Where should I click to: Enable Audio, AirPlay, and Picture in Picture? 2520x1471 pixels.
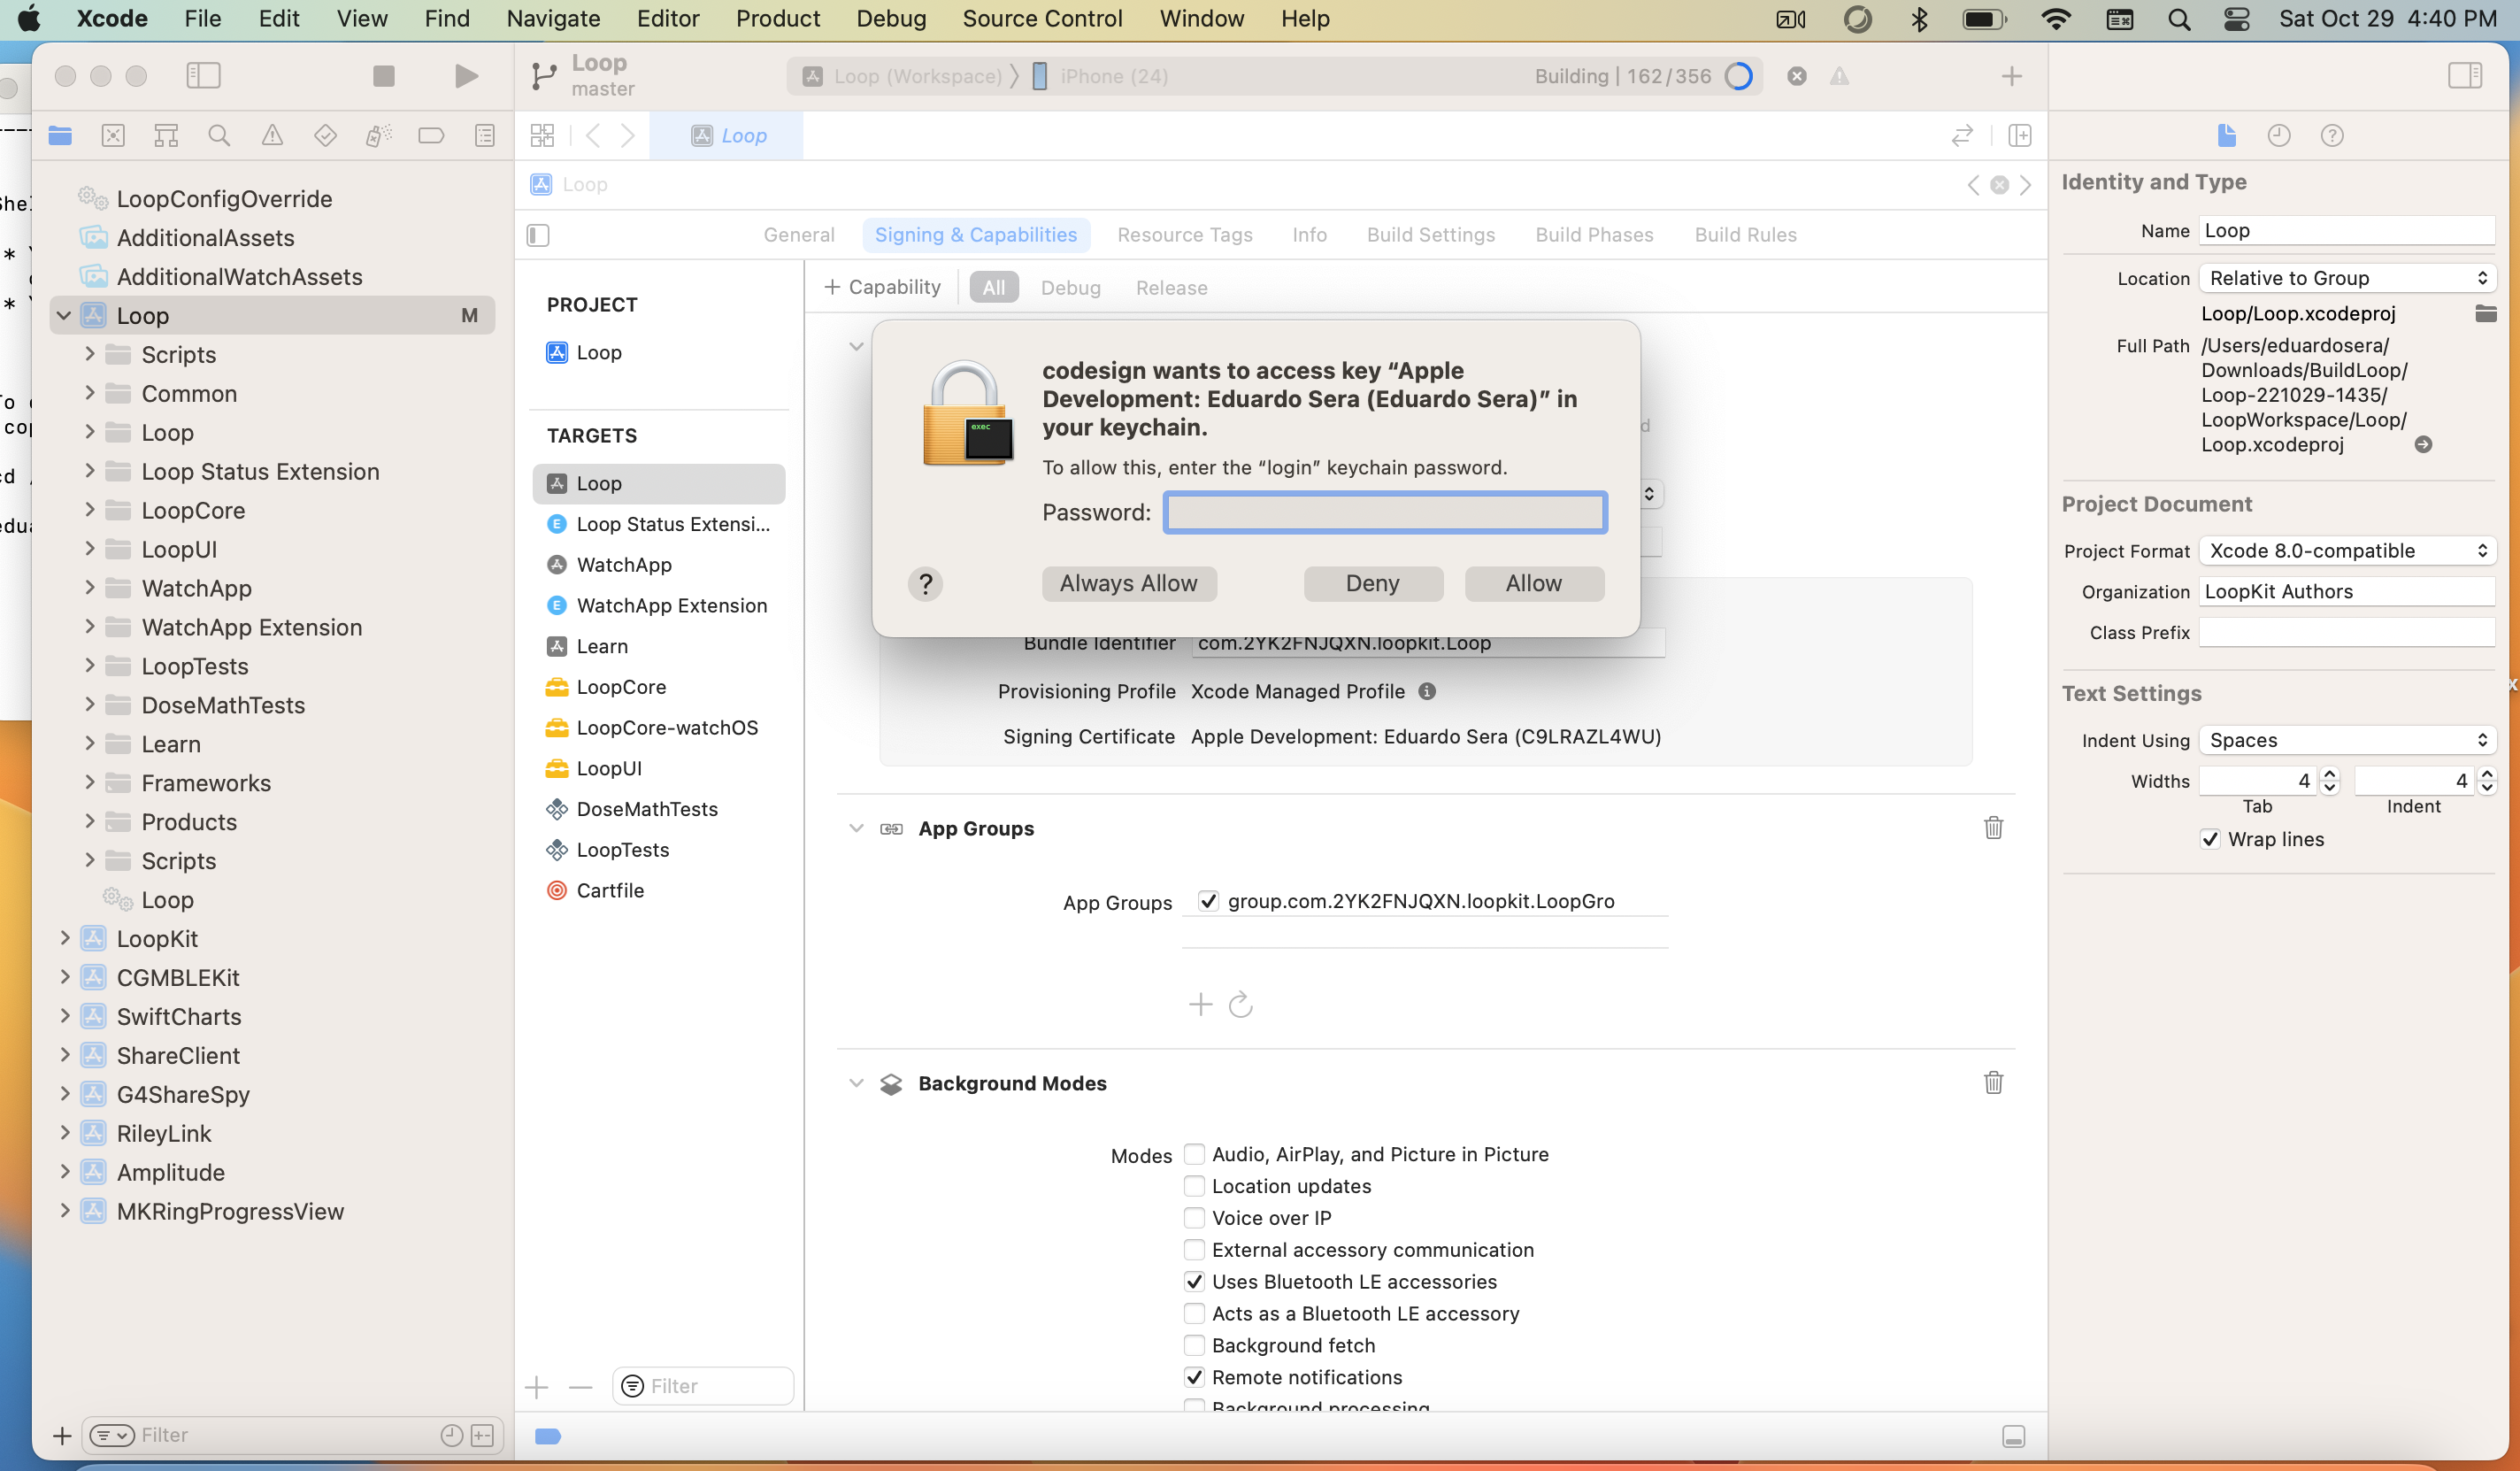(x=1194, y=1154)
